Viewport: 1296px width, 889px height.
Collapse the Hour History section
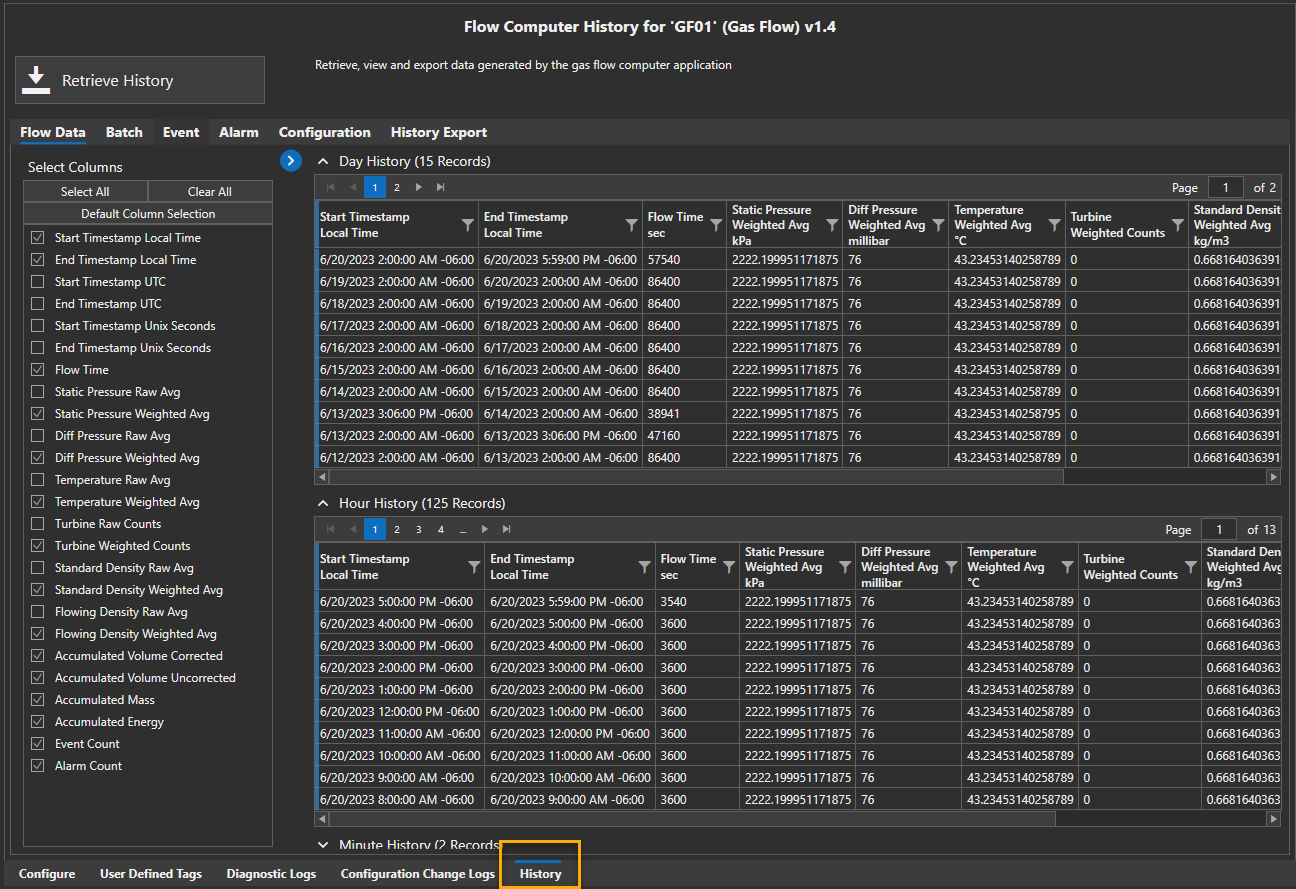point(323,503)
